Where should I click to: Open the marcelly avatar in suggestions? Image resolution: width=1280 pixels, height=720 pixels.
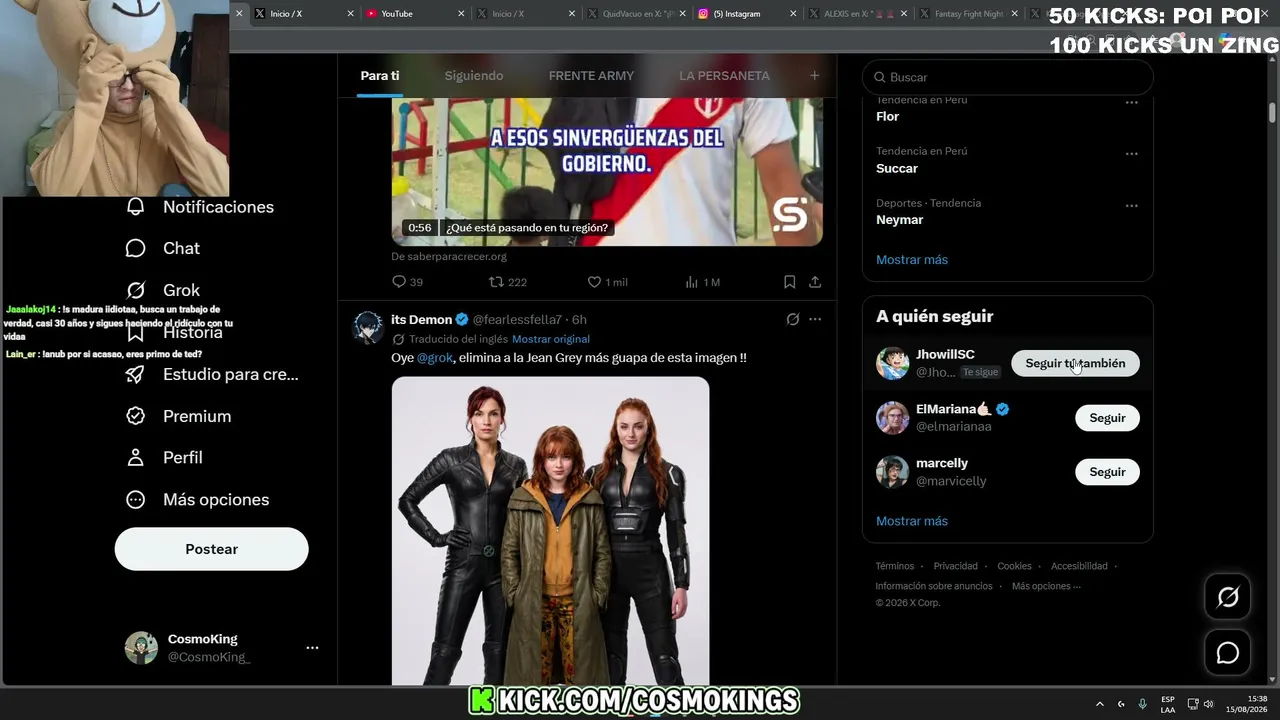point(893,471)
